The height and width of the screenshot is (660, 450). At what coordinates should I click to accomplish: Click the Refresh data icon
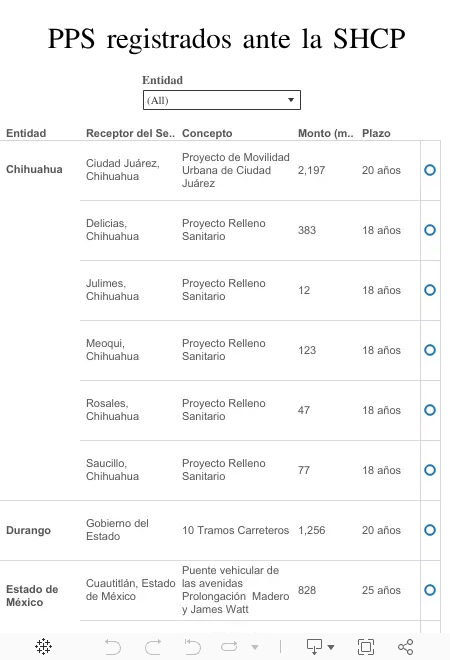pos(229,646)
